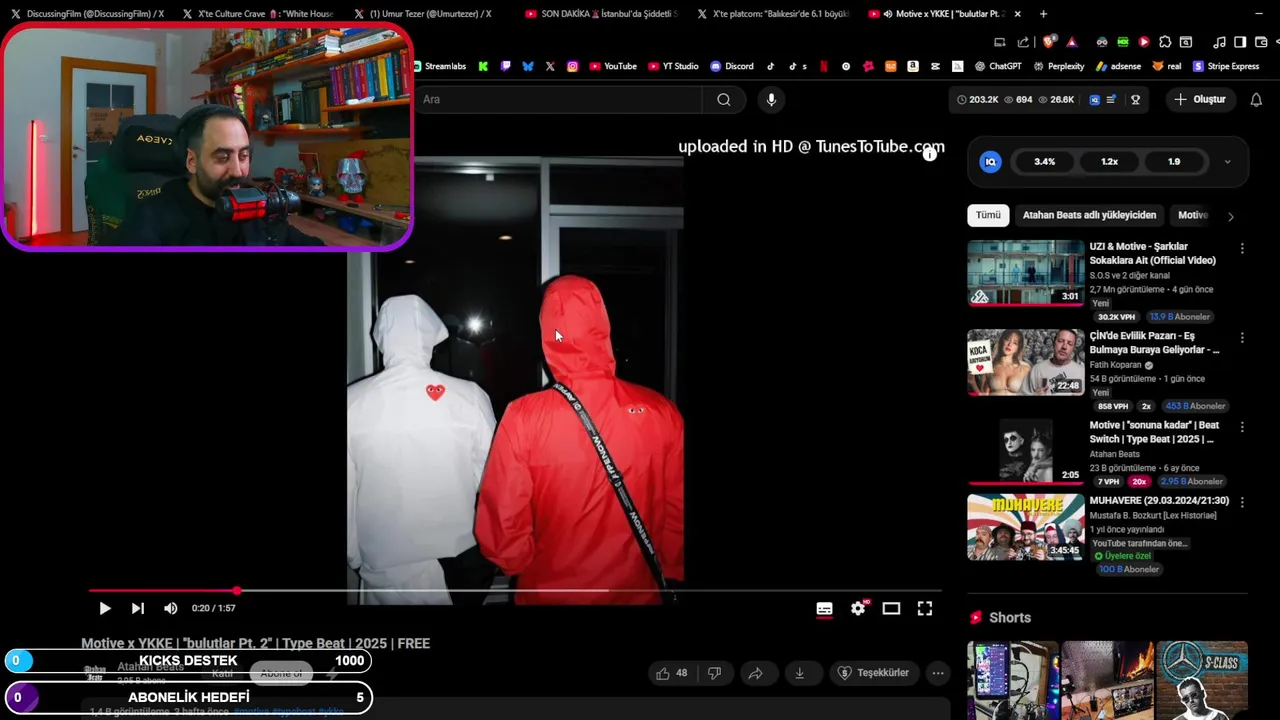Open options menu for UZI & Motive video

point(1242,248)
